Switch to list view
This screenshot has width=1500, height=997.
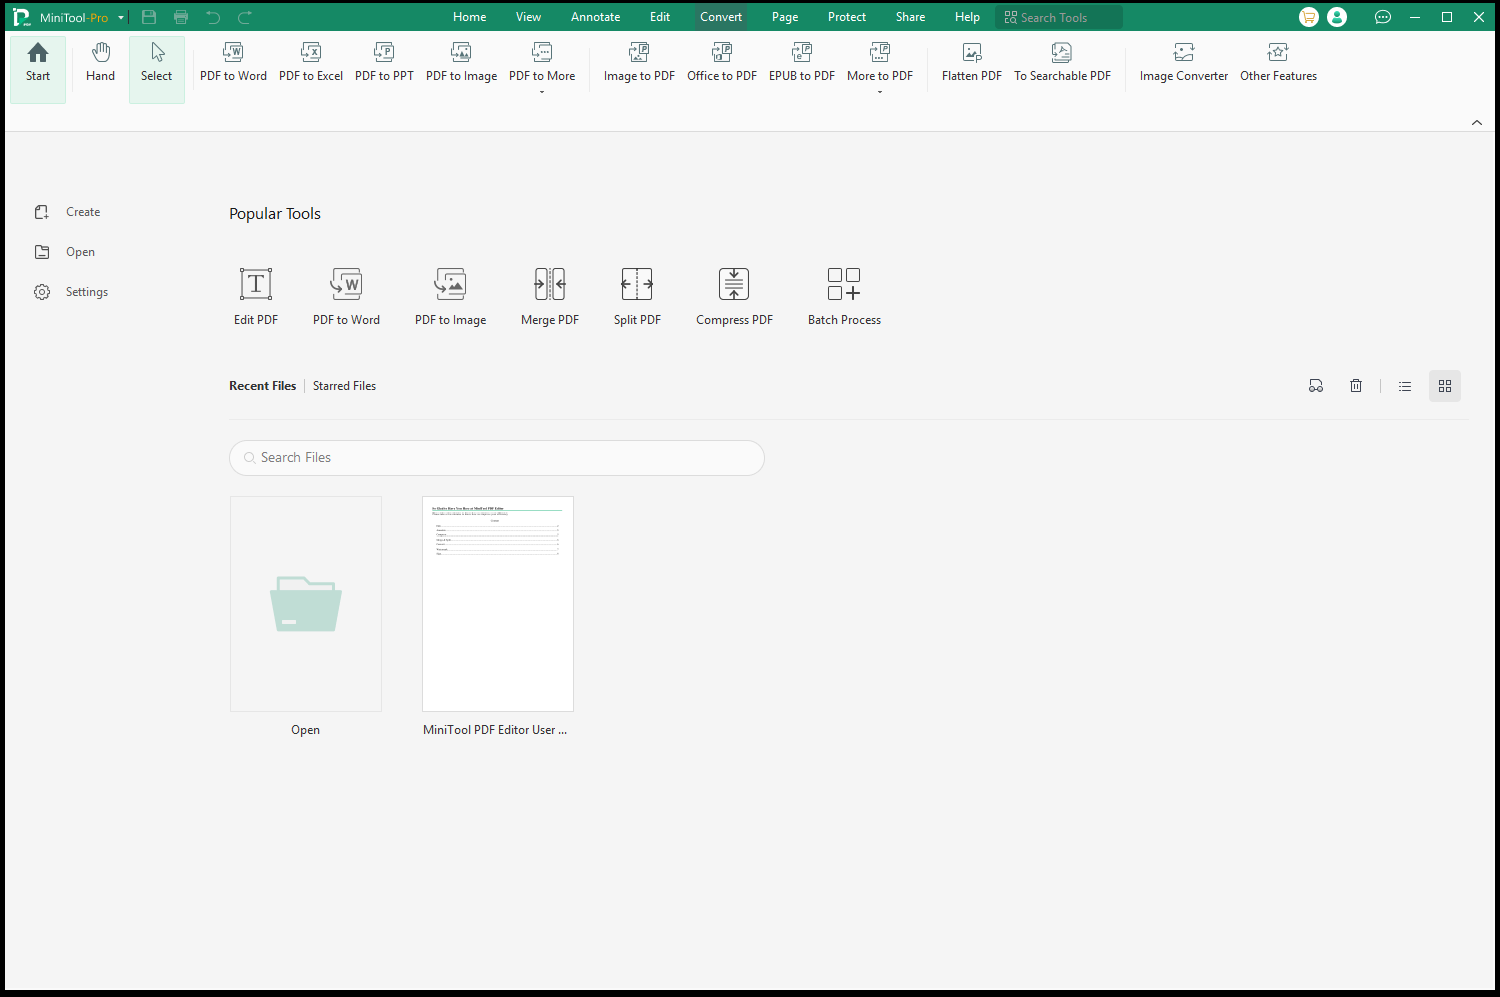1405,386
